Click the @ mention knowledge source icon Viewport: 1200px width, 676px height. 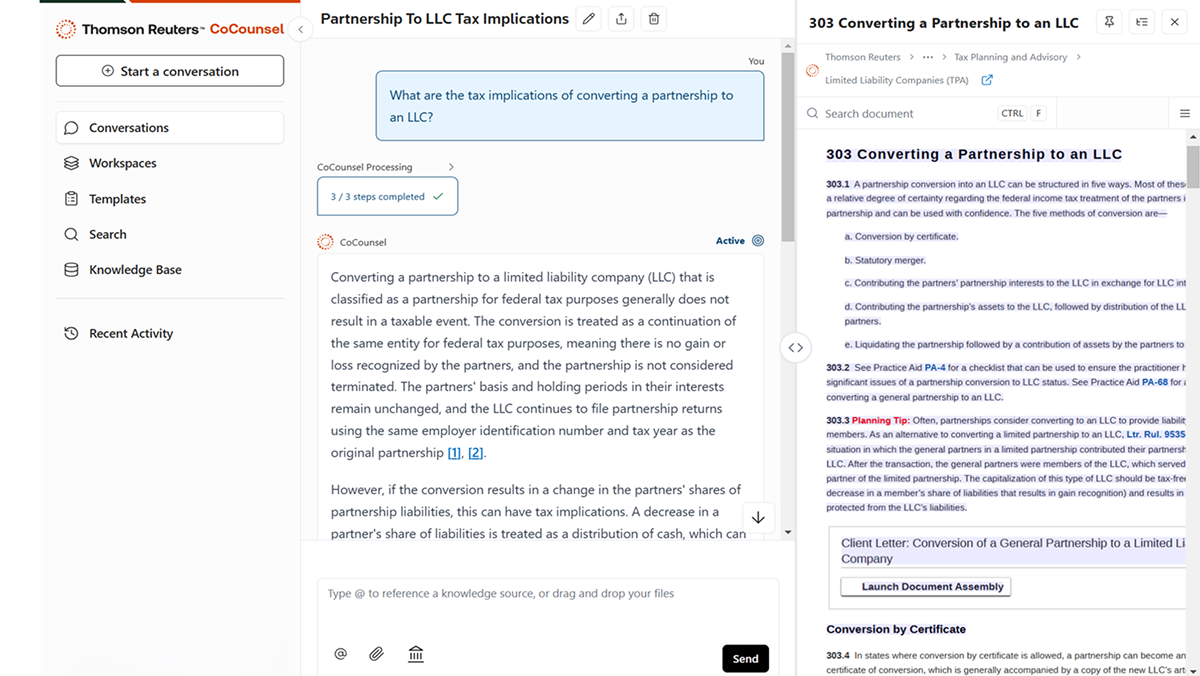[340, 654]
